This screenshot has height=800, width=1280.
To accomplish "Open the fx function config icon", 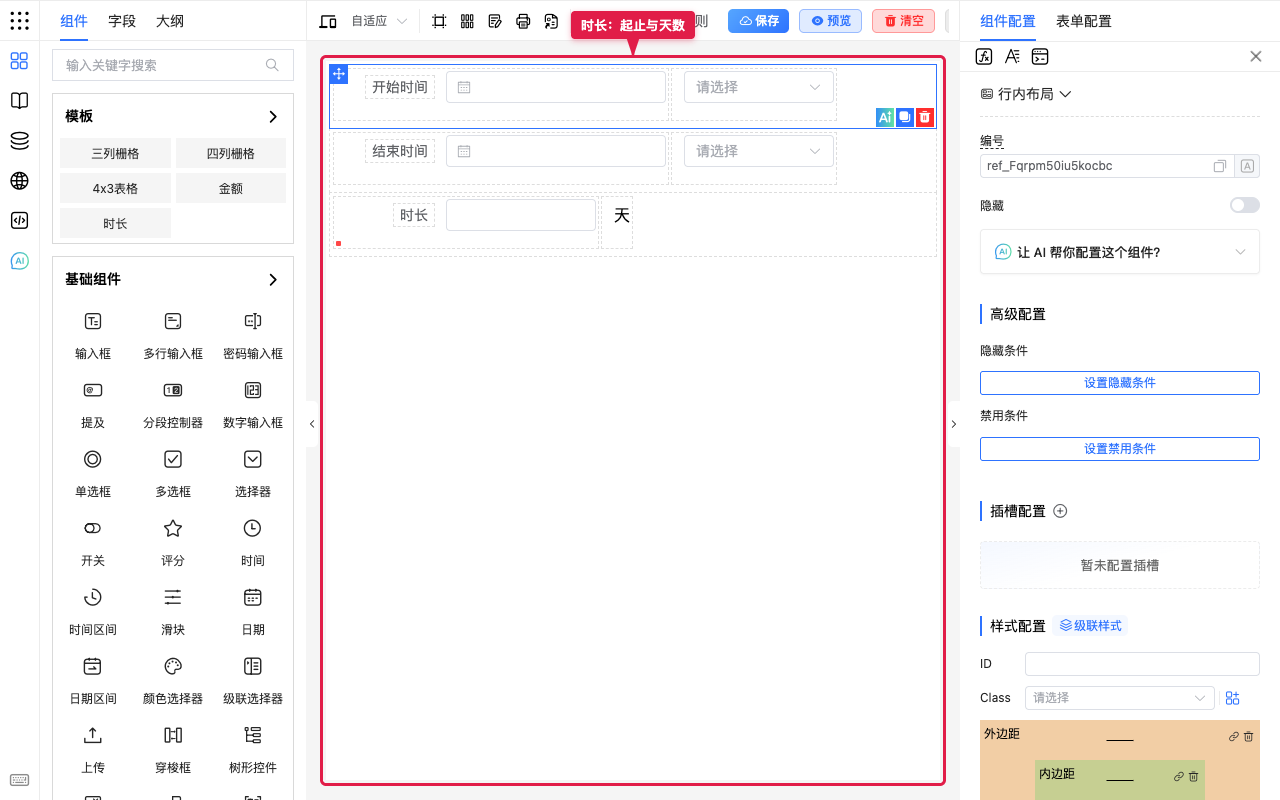I will (984, 57).
